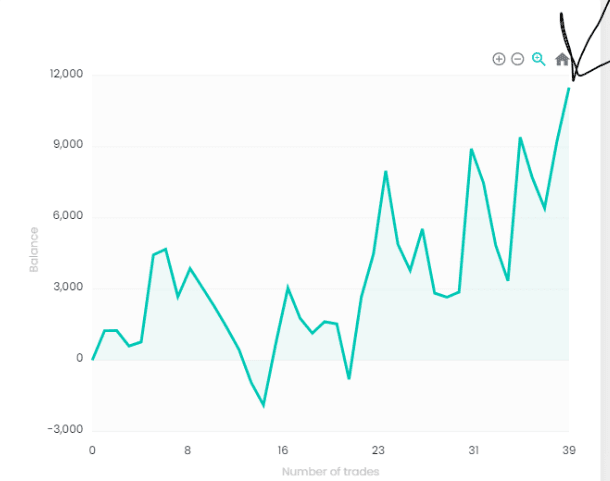Click the zoom out minus icon
This screenshot has height=481, width=610.
(517, 59)
